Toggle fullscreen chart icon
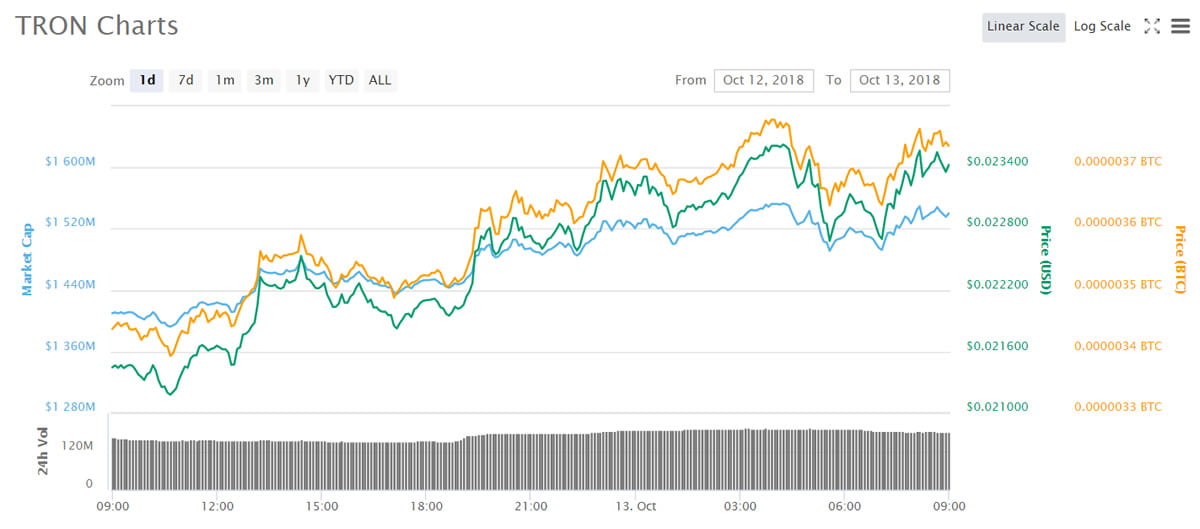1200x529 pixels. tap(1151, 27)
